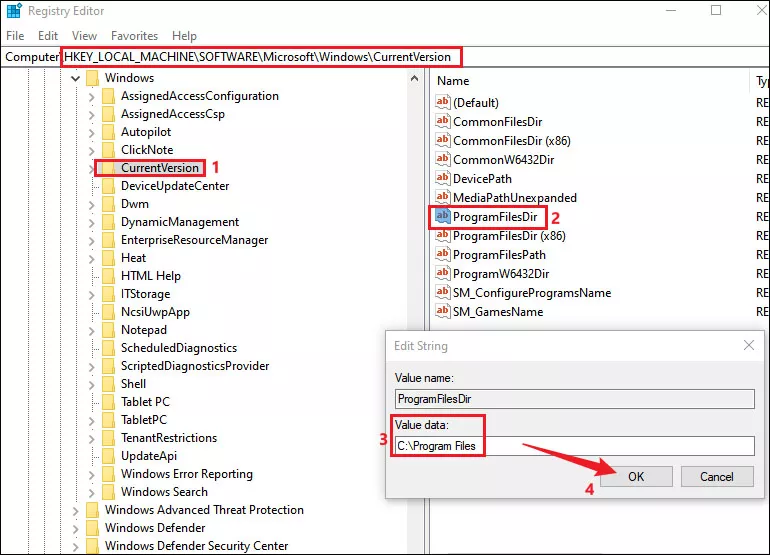The height and width of the screenshot is (555, 770).
Task: Click the ProgramW6432Dir value icon
Action: pos(442,274)
